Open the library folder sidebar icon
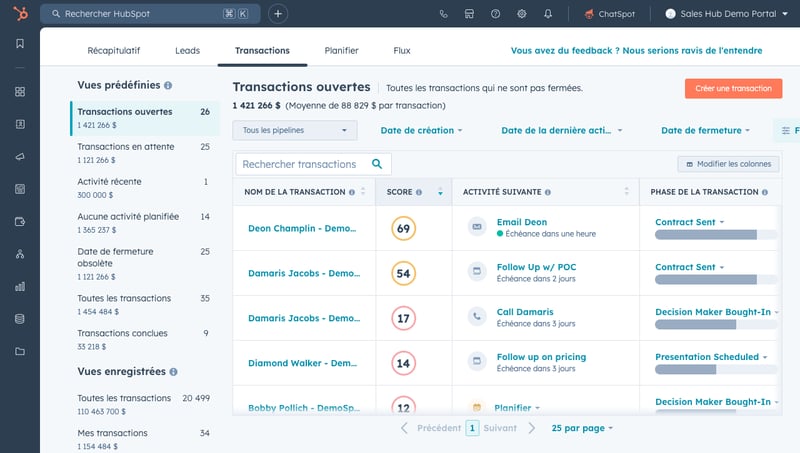 [x=20, y=351]
